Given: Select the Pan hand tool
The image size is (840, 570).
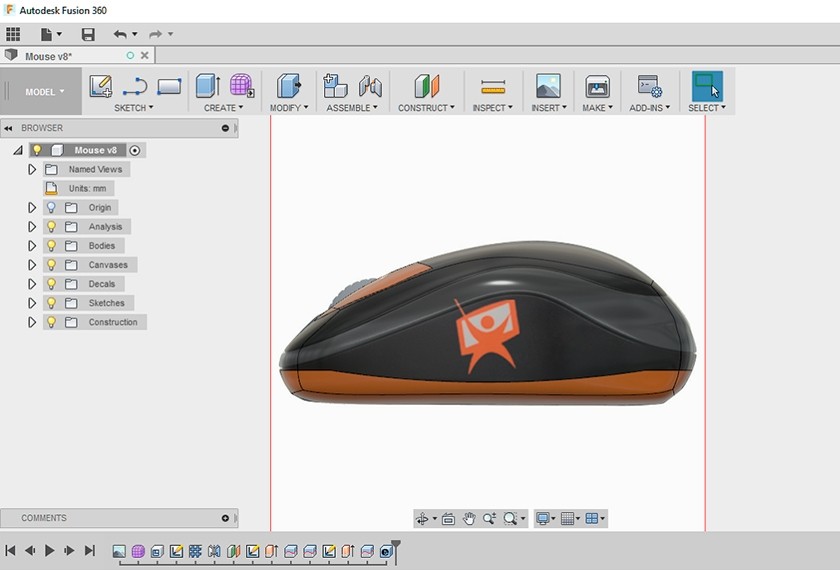Looking at the screenshot, I should (x=469, y=518).
